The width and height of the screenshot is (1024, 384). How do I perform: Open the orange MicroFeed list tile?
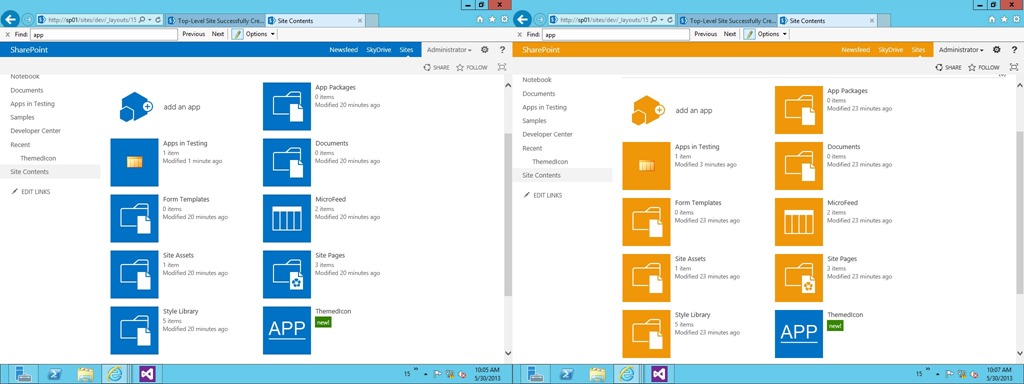coord(799,222)
